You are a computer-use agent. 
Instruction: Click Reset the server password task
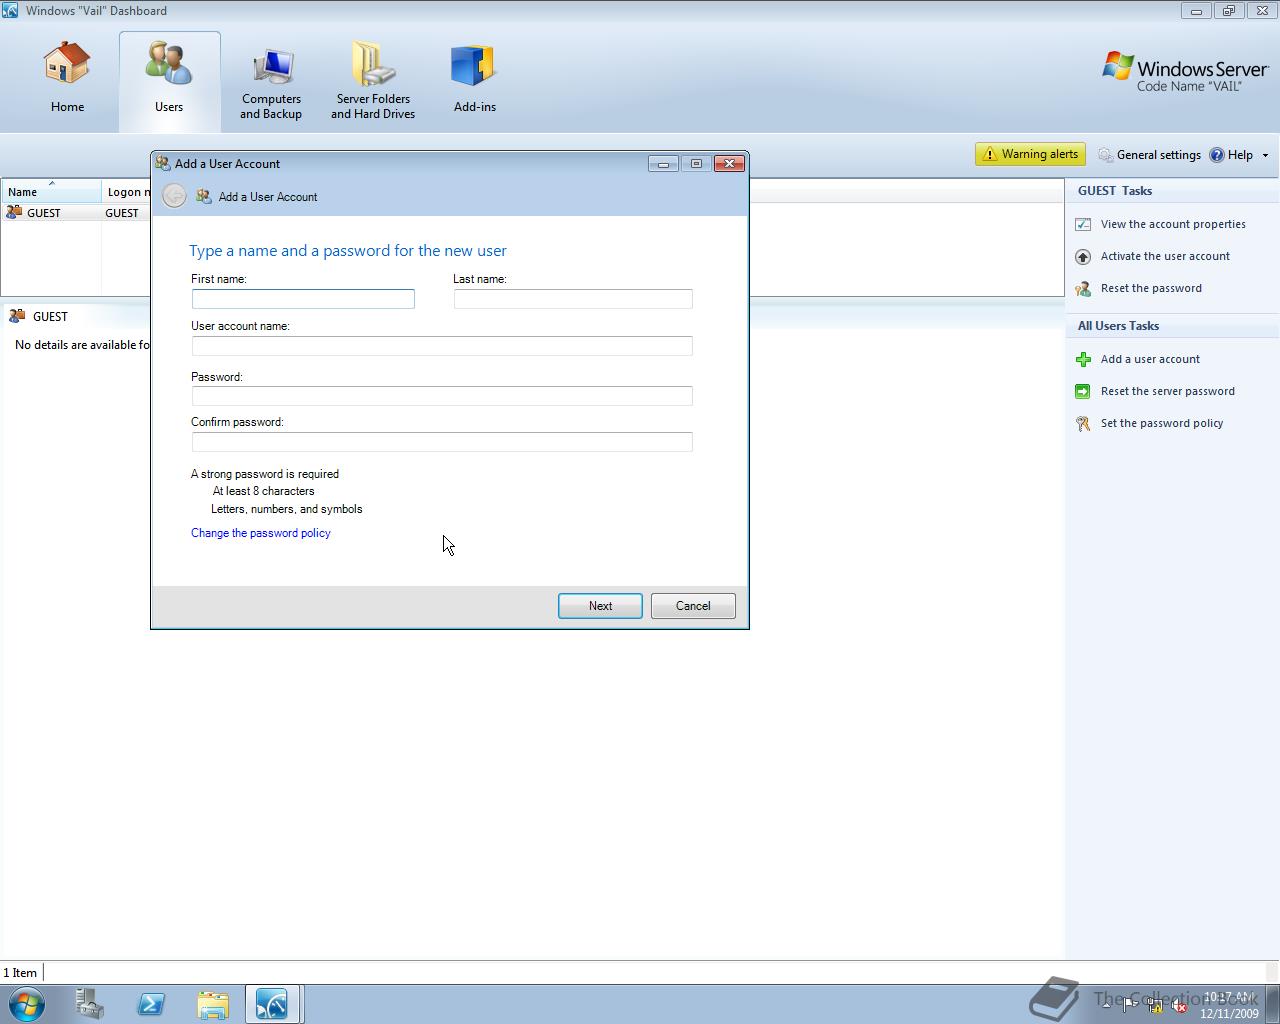1167,391
